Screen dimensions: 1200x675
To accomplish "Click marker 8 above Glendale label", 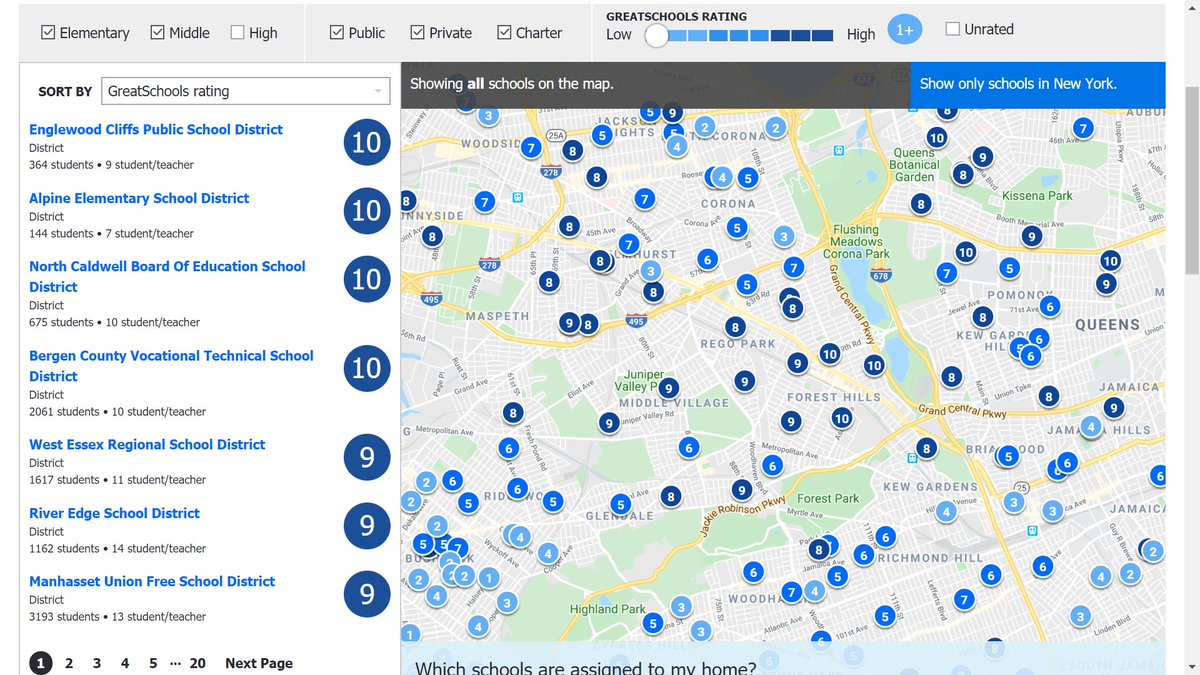I will tap(671, 496).
